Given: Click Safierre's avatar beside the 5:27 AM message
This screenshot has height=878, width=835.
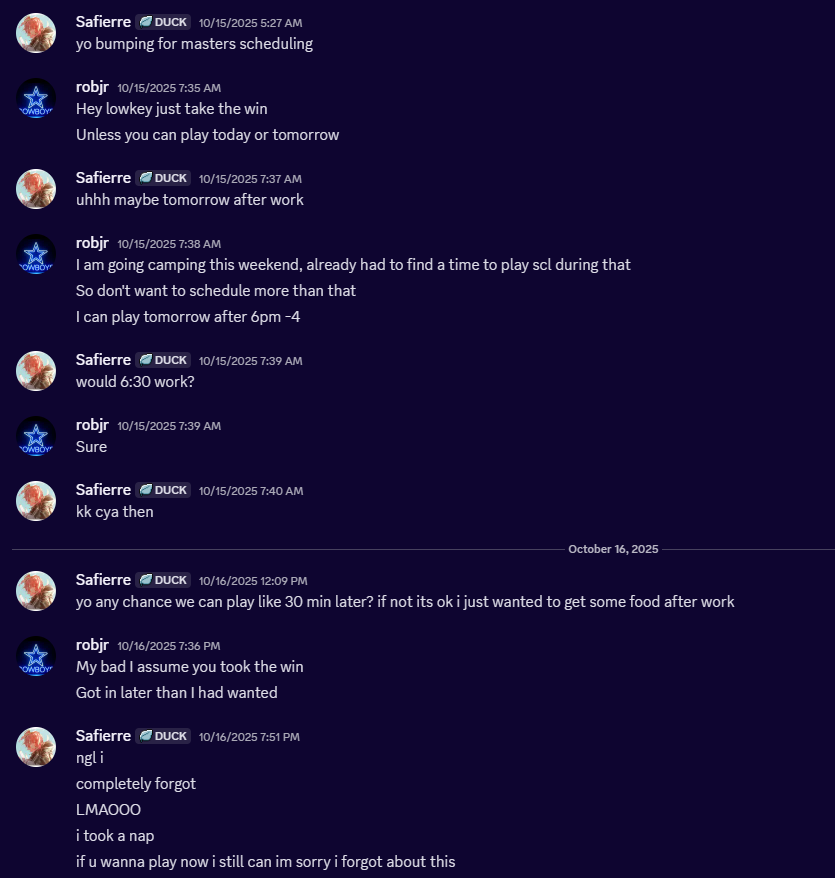Looking at the screenshot, I should click(x=36, y=33).
